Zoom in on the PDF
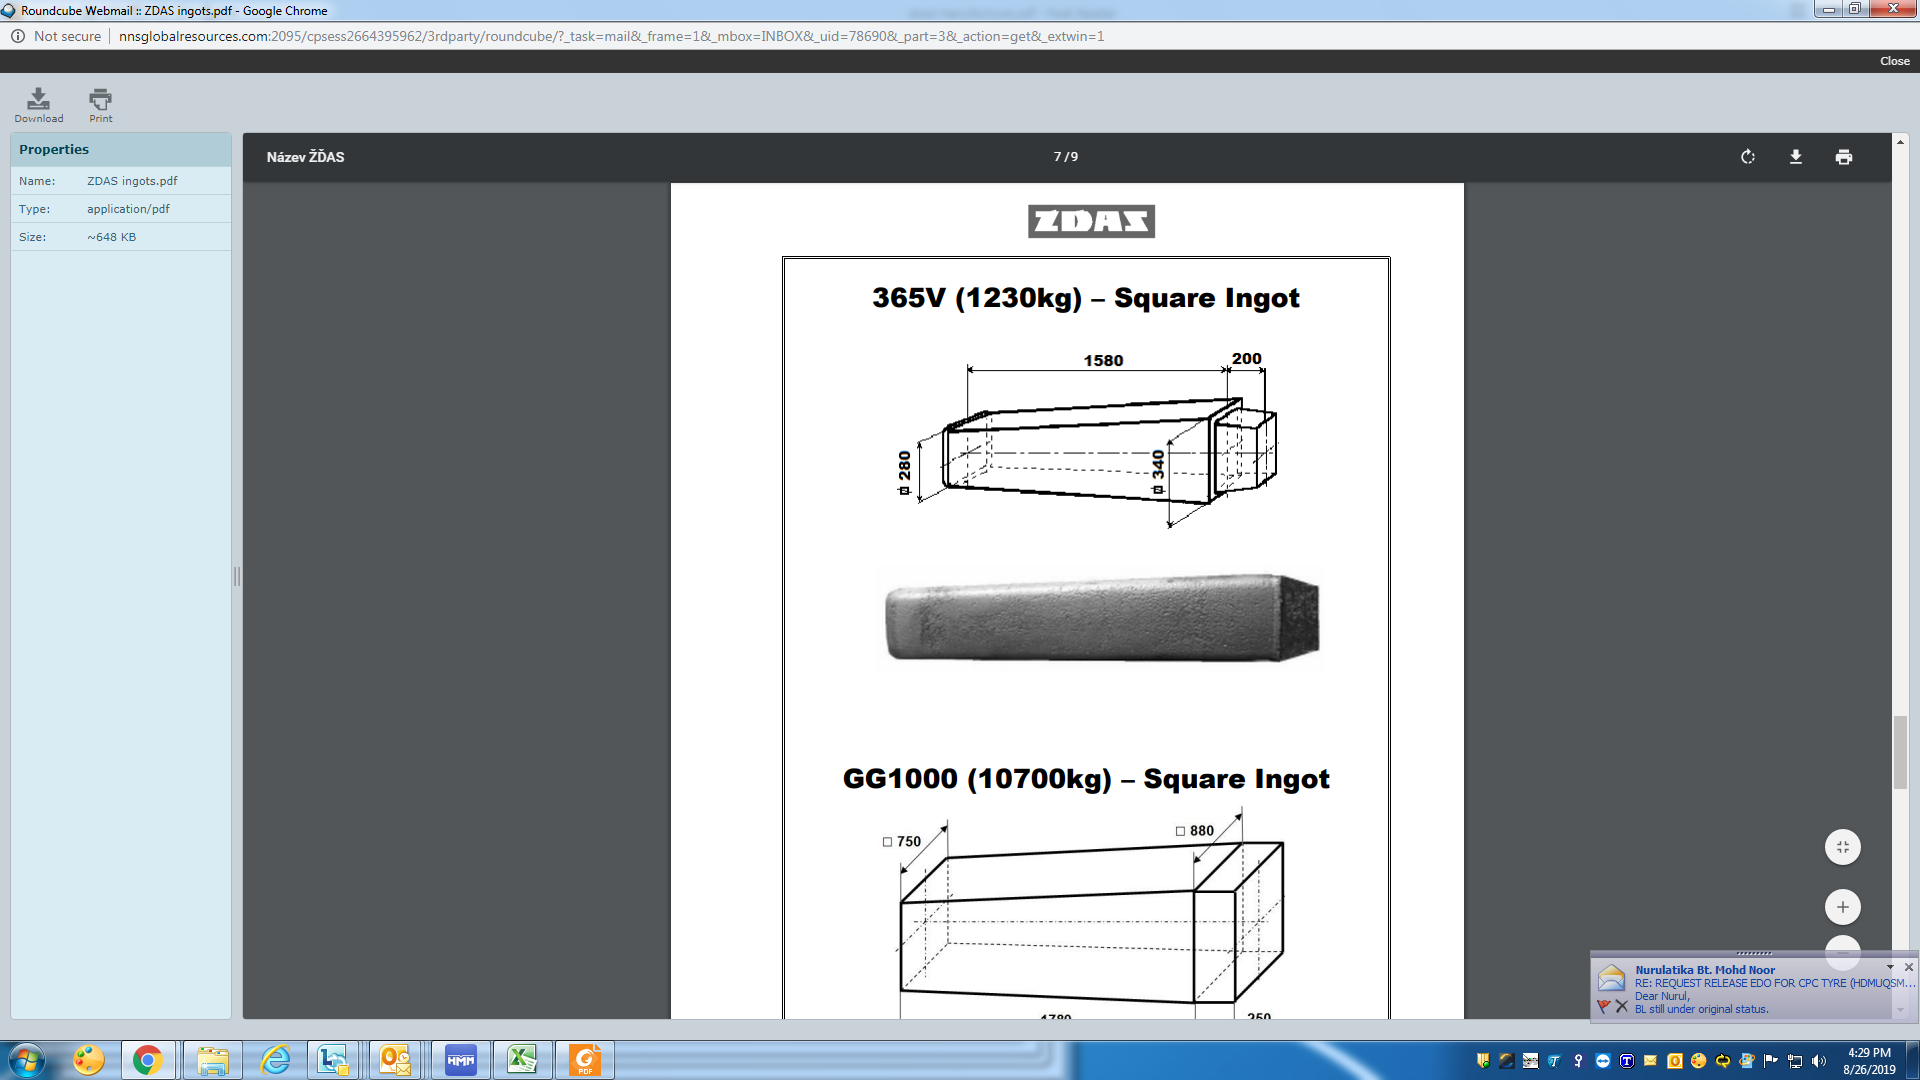Viewport: 1920px width, 1080px height. click(x=1842, y=907)
